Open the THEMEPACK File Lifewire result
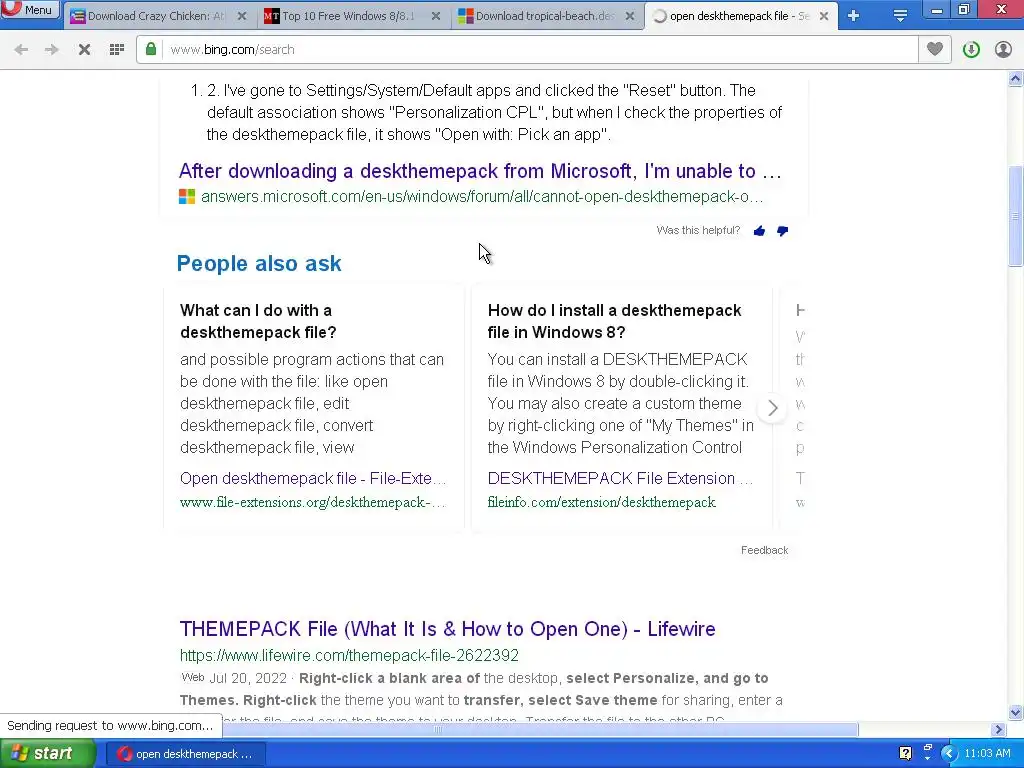 447,629
